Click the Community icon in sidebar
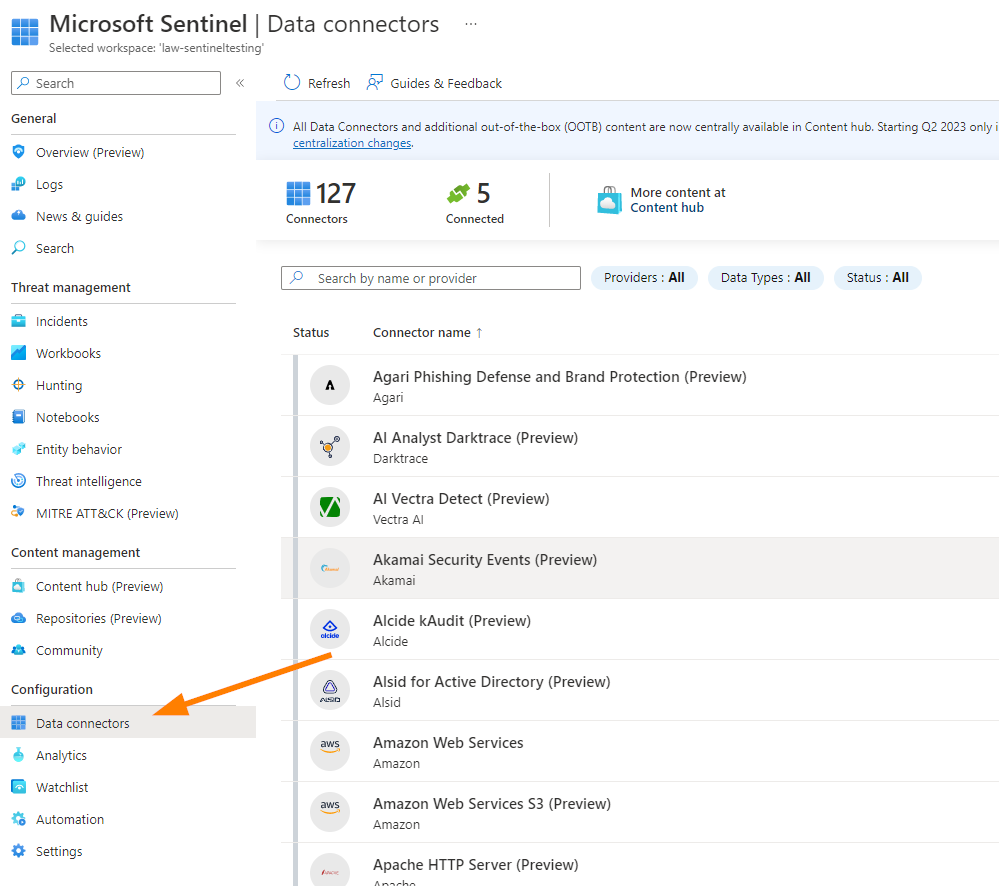 tap(18, 650)
